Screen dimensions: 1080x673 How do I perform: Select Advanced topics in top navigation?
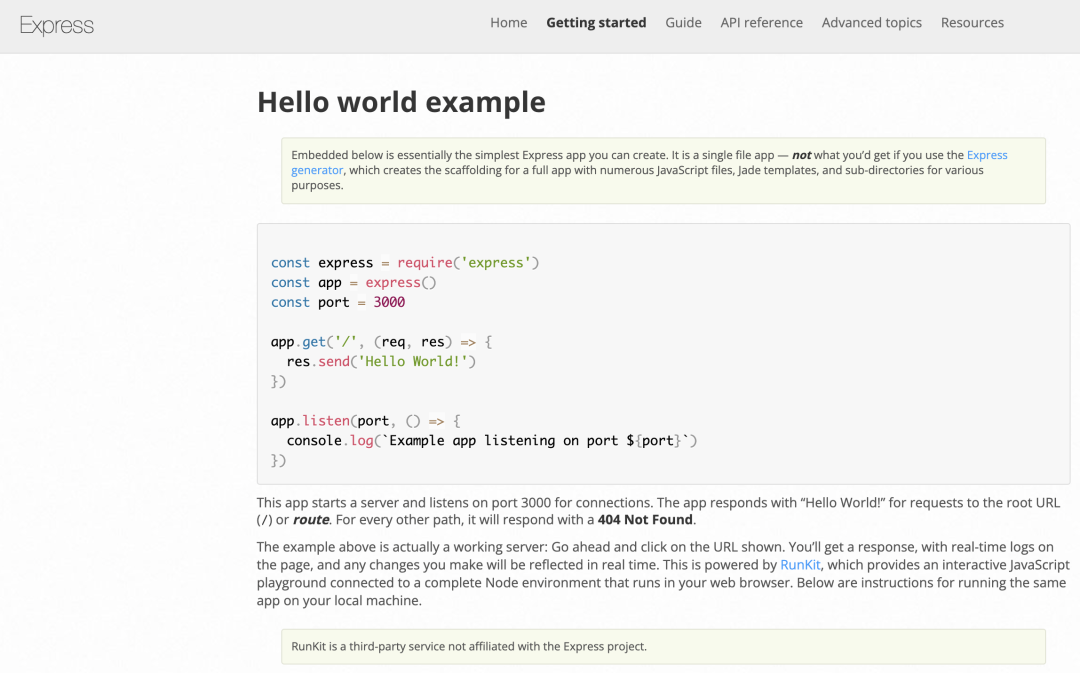coord(871,23)
